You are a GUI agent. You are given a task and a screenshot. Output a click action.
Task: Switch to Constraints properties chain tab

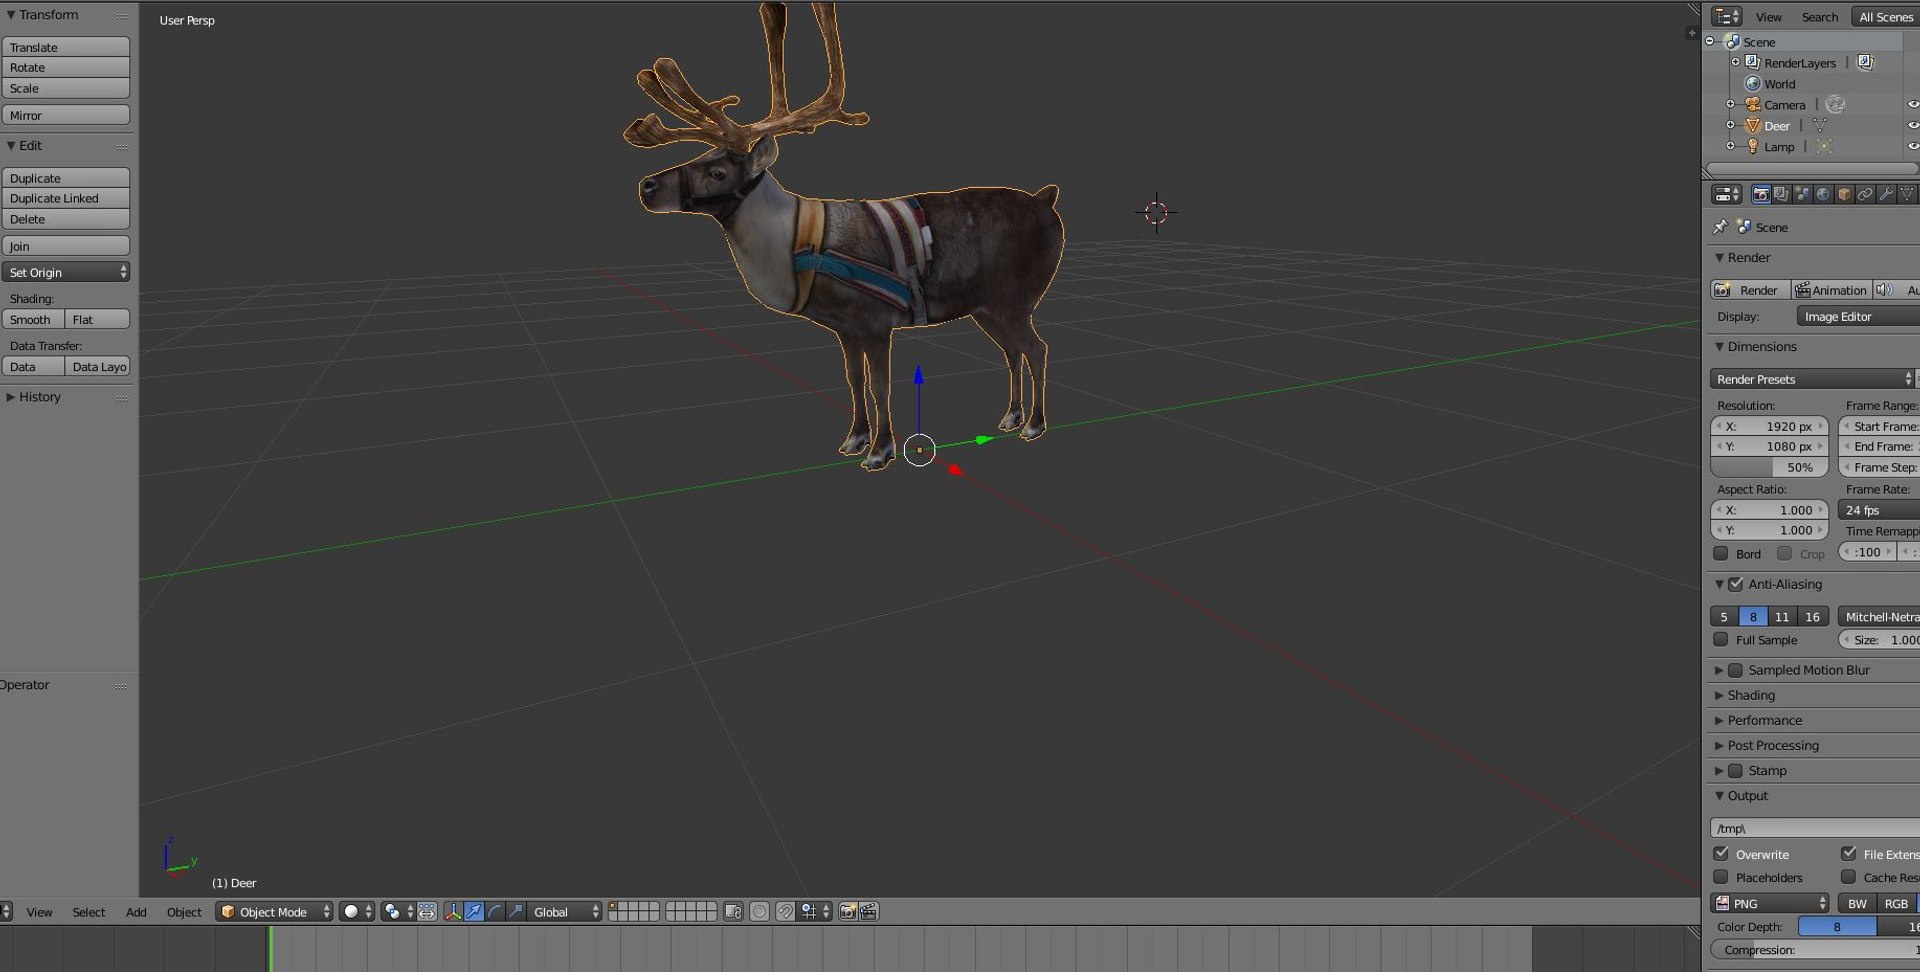(1865, 194)
